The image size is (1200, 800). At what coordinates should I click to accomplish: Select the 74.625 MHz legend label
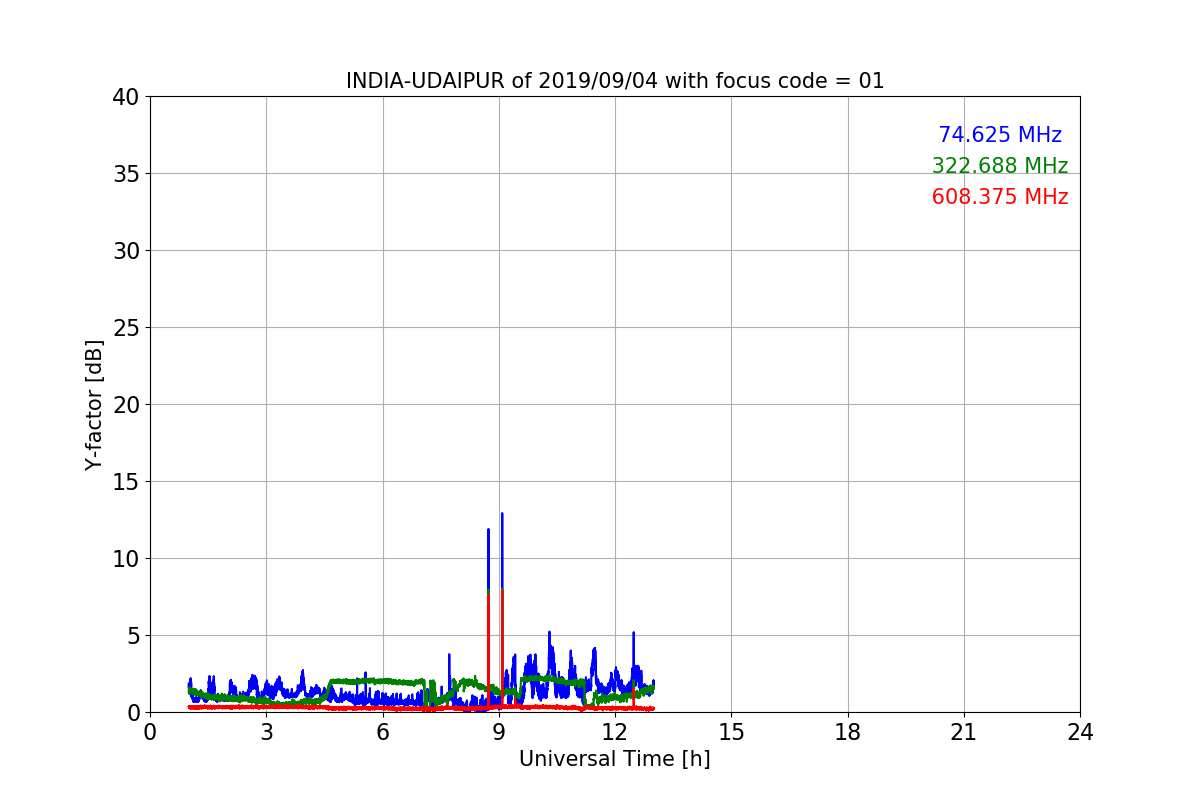(1000, 135)
